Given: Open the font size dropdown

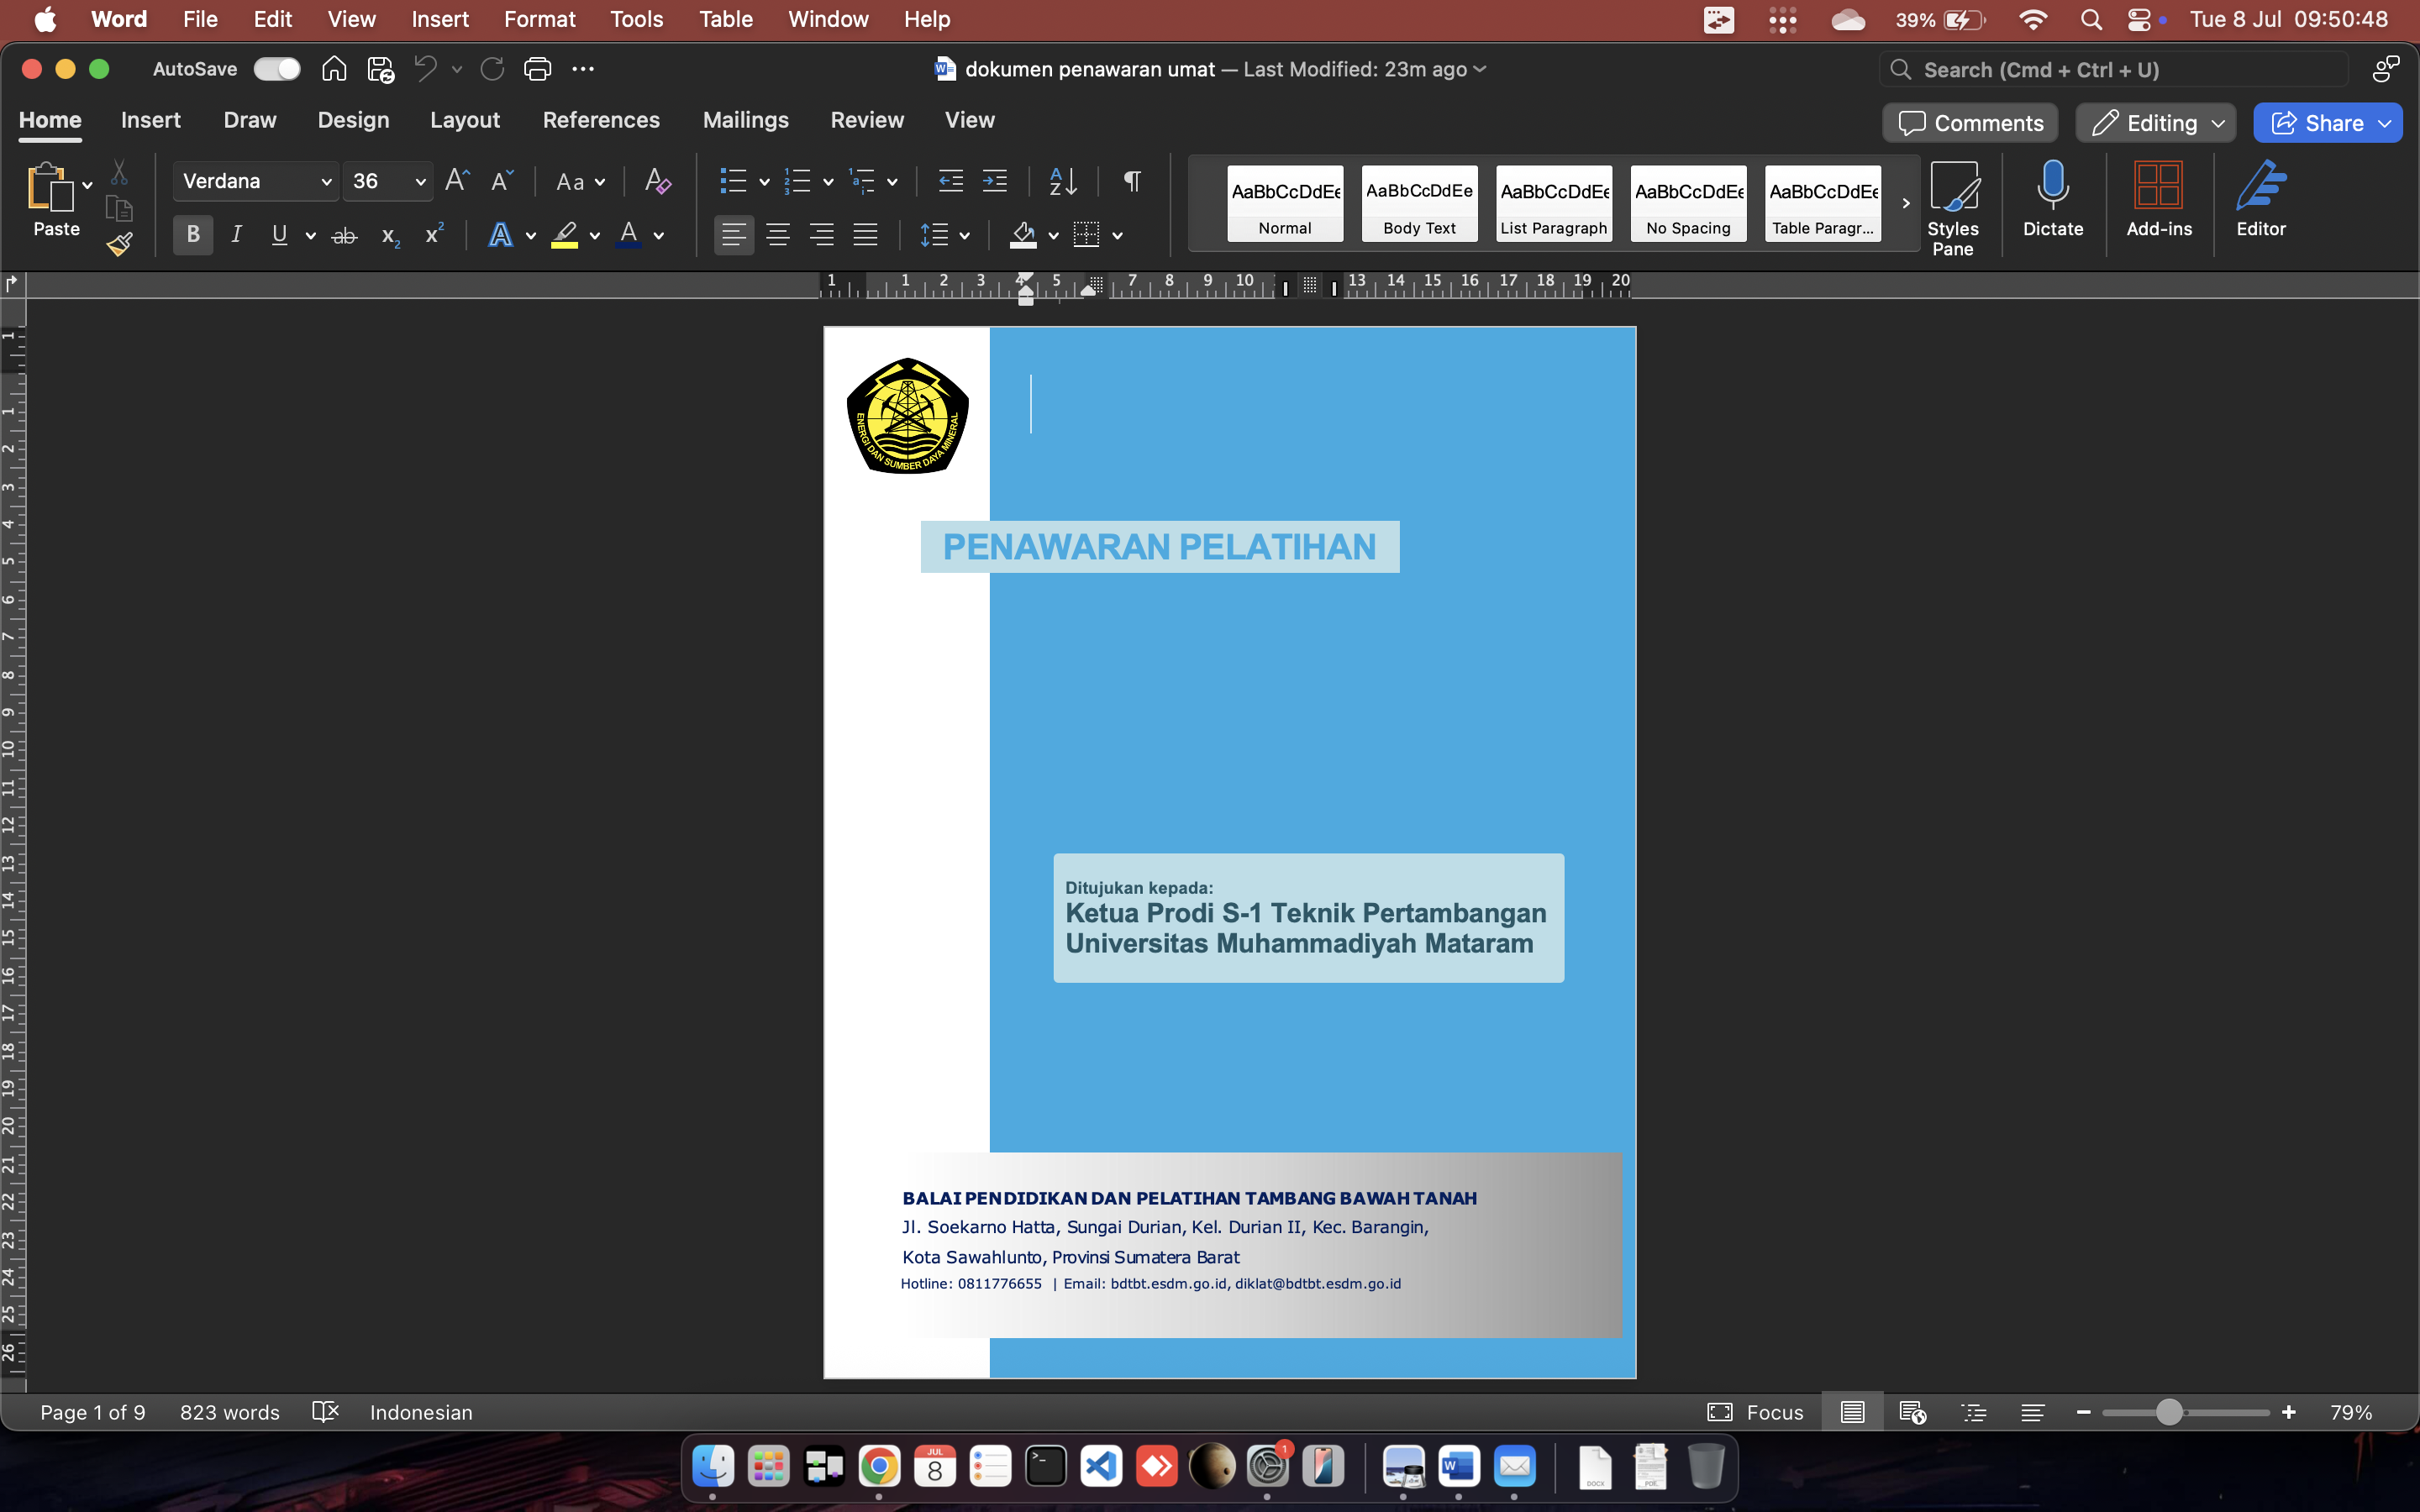Looking at the screenshot, I should [x=420, y=181].
